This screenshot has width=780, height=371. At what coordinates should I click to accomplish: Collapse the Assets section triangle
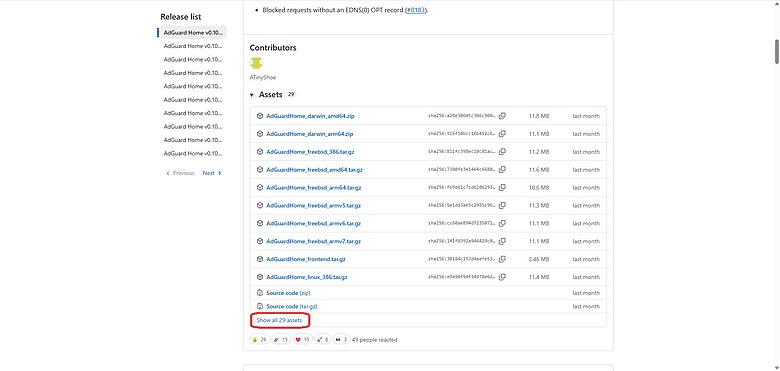[x=252, y=95]
